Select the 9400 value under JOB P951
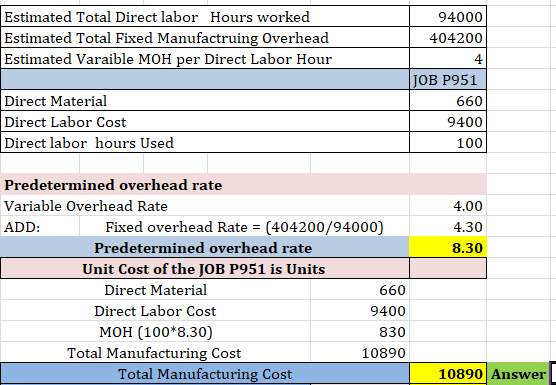Viewport: 556px width, 385px height. (448, 122)
